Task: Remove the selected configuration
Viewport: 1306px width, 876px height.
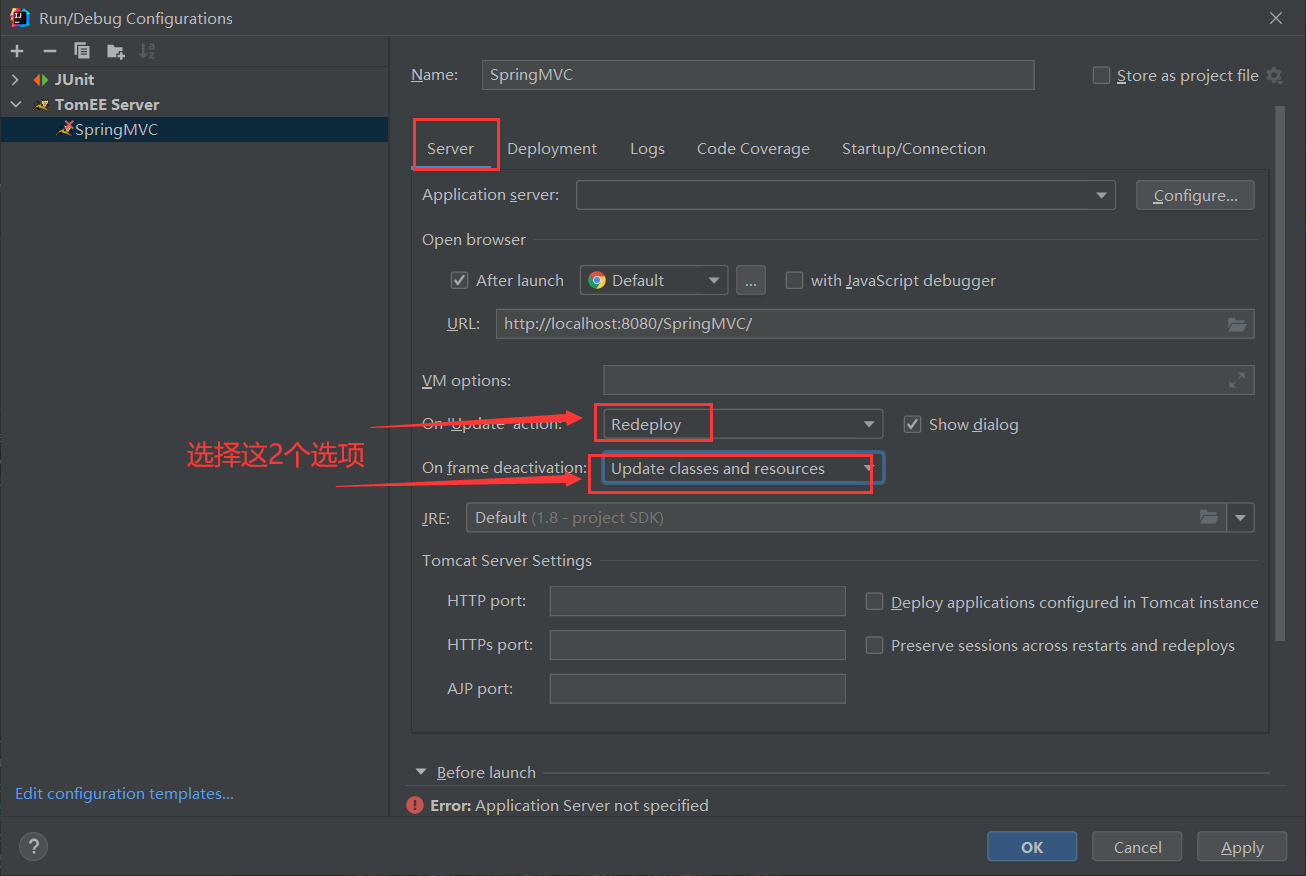Action: pyautogui.click(x=50, y=51)
